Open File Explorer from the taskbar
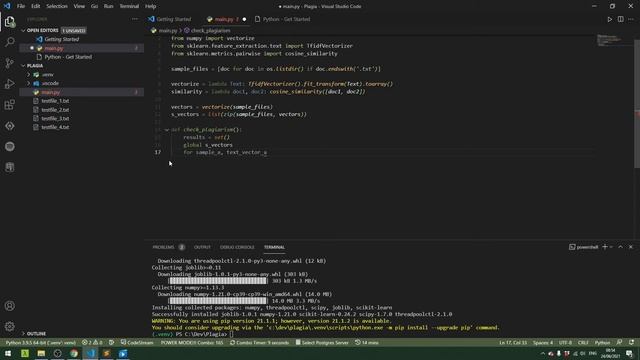 pos(41,353)
